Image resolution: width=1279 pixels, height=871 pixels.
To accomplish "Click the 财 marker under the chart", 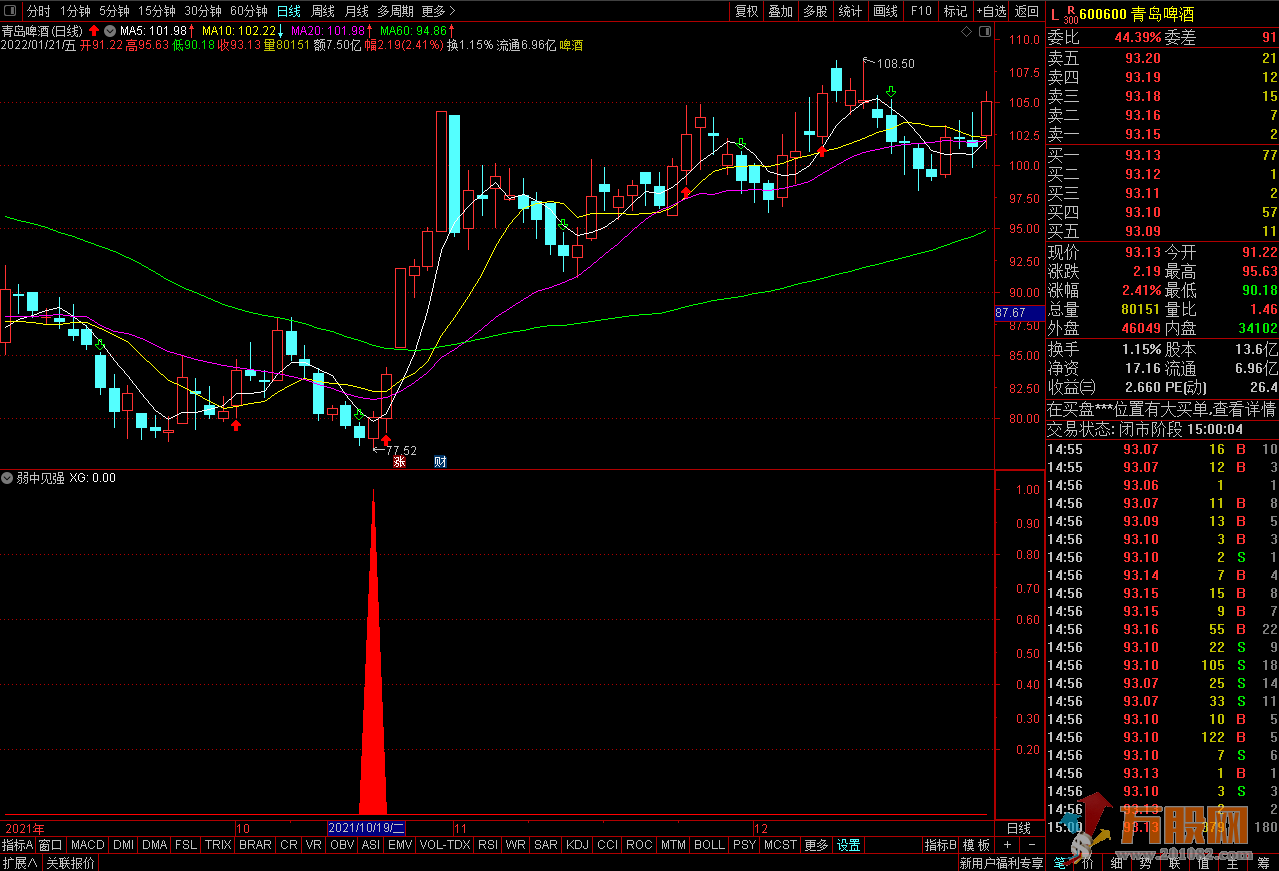I will (x=440, y=462).
